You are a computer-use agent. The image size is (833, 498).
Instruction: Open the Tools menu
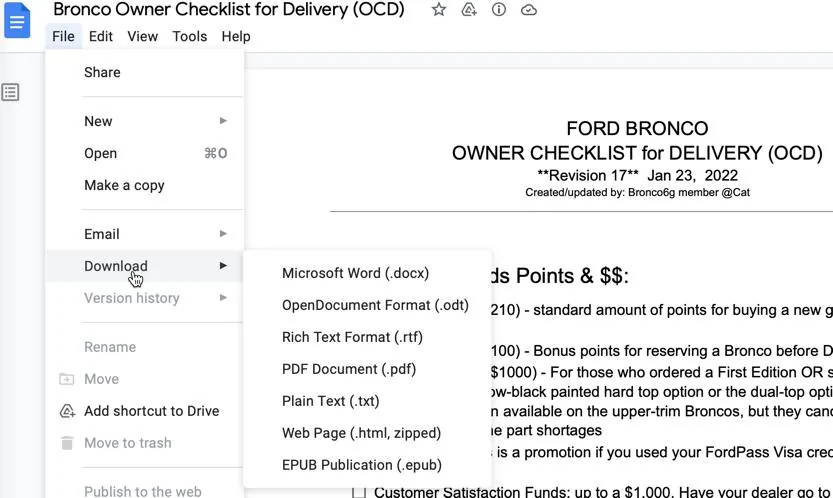pos(190,36)
